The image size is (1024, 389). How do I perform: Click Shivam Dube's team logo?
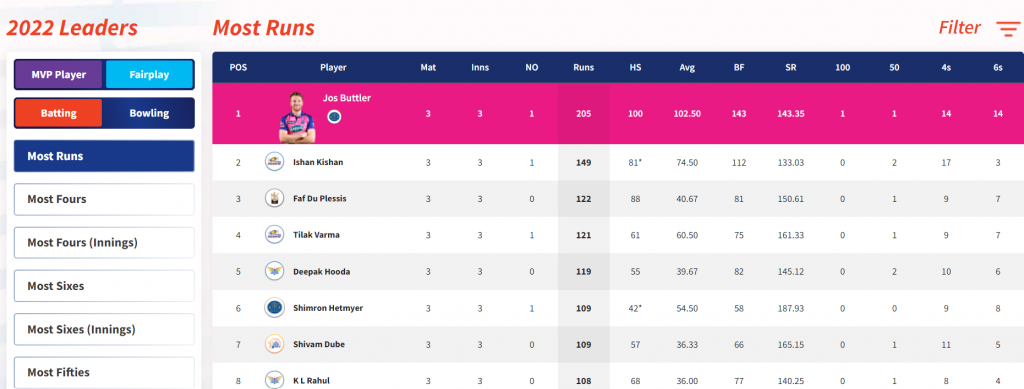click(274, 344)
